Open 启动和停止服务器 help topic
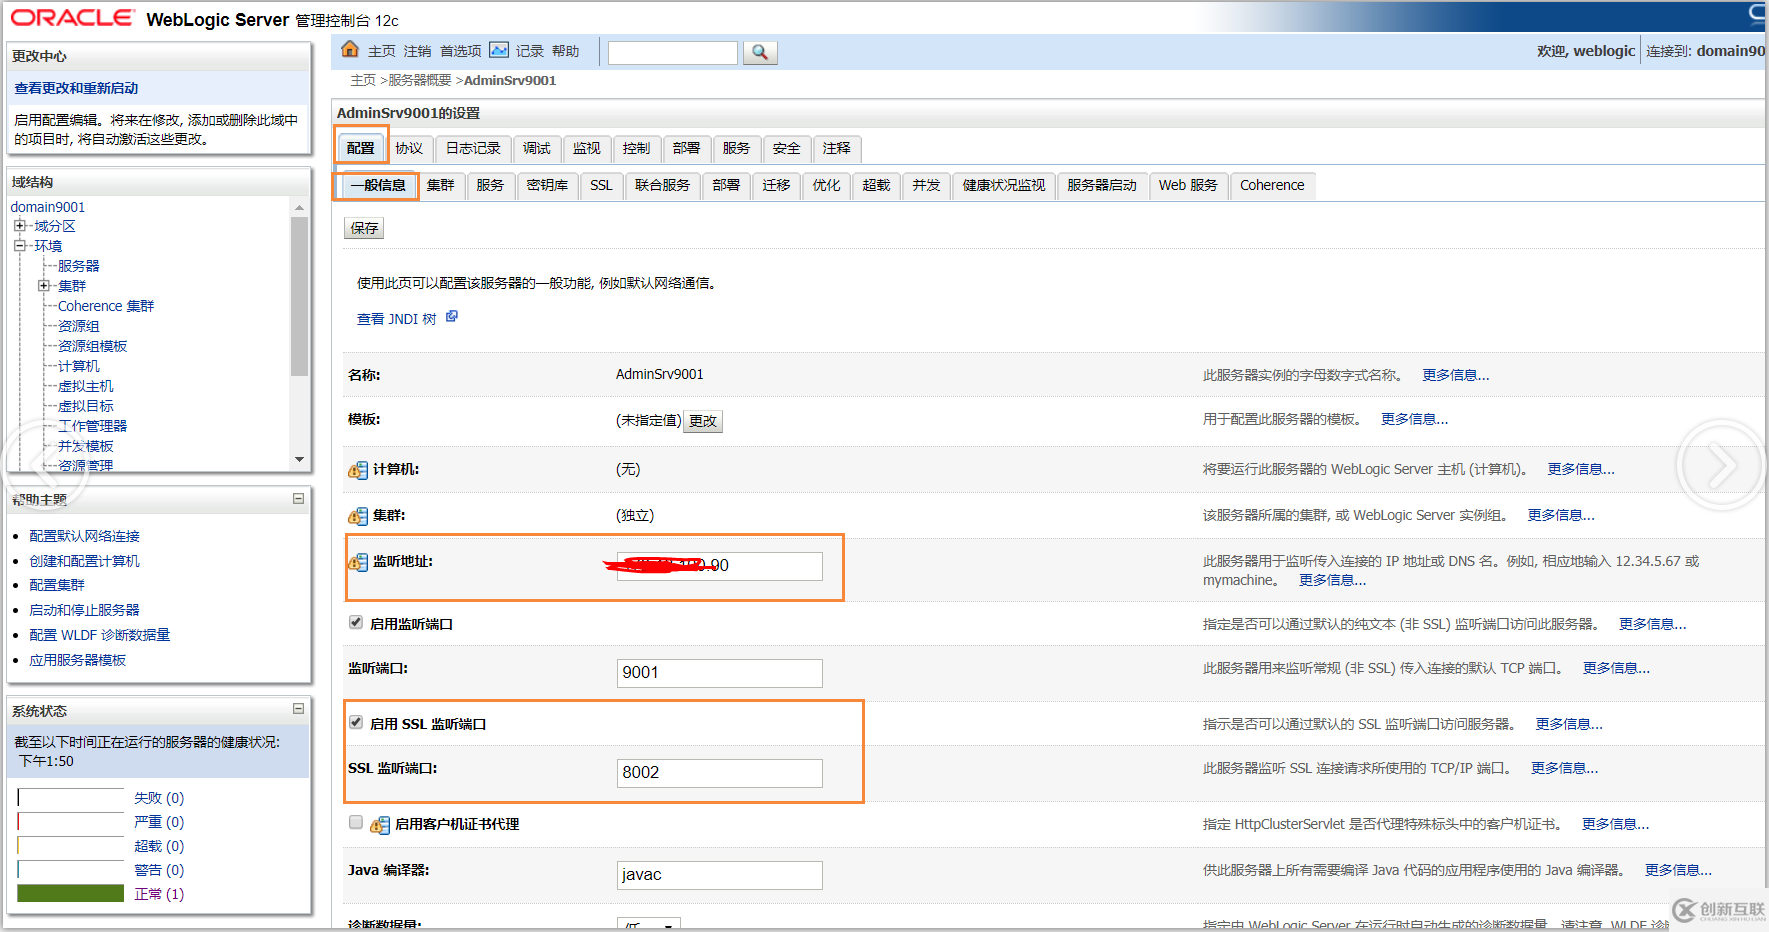This screenshot has width=1769, height=932. (x=85, y=610)
